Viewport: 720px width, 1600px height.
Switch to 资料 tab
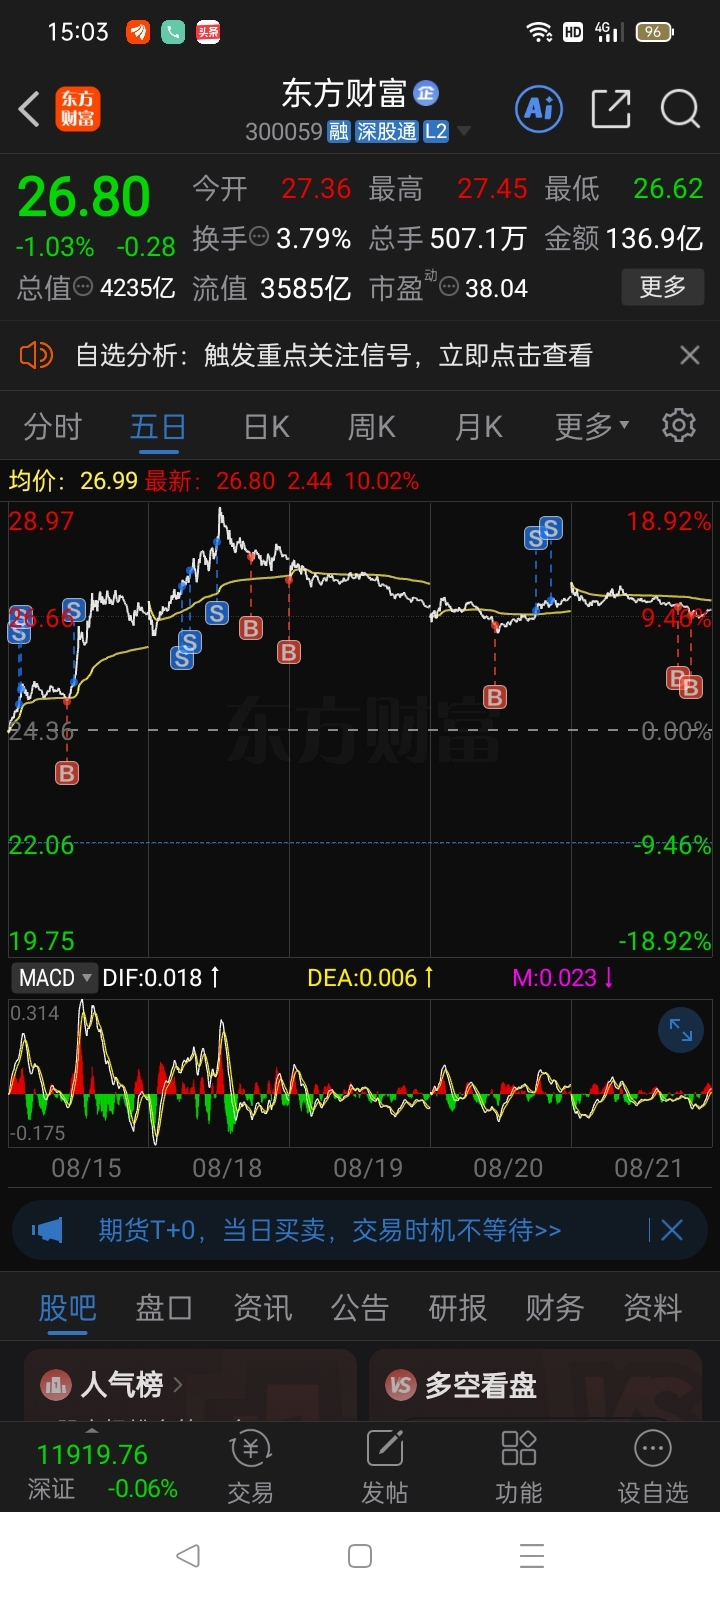(x=652, y=1308)
